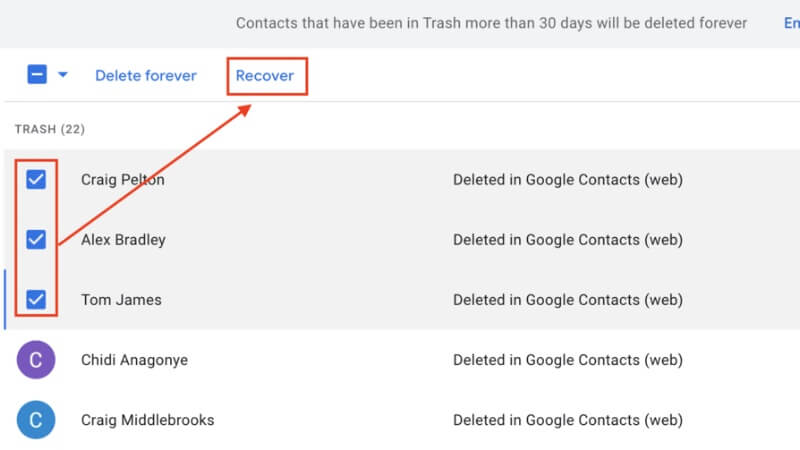Click Delete forever

(146, 76)
